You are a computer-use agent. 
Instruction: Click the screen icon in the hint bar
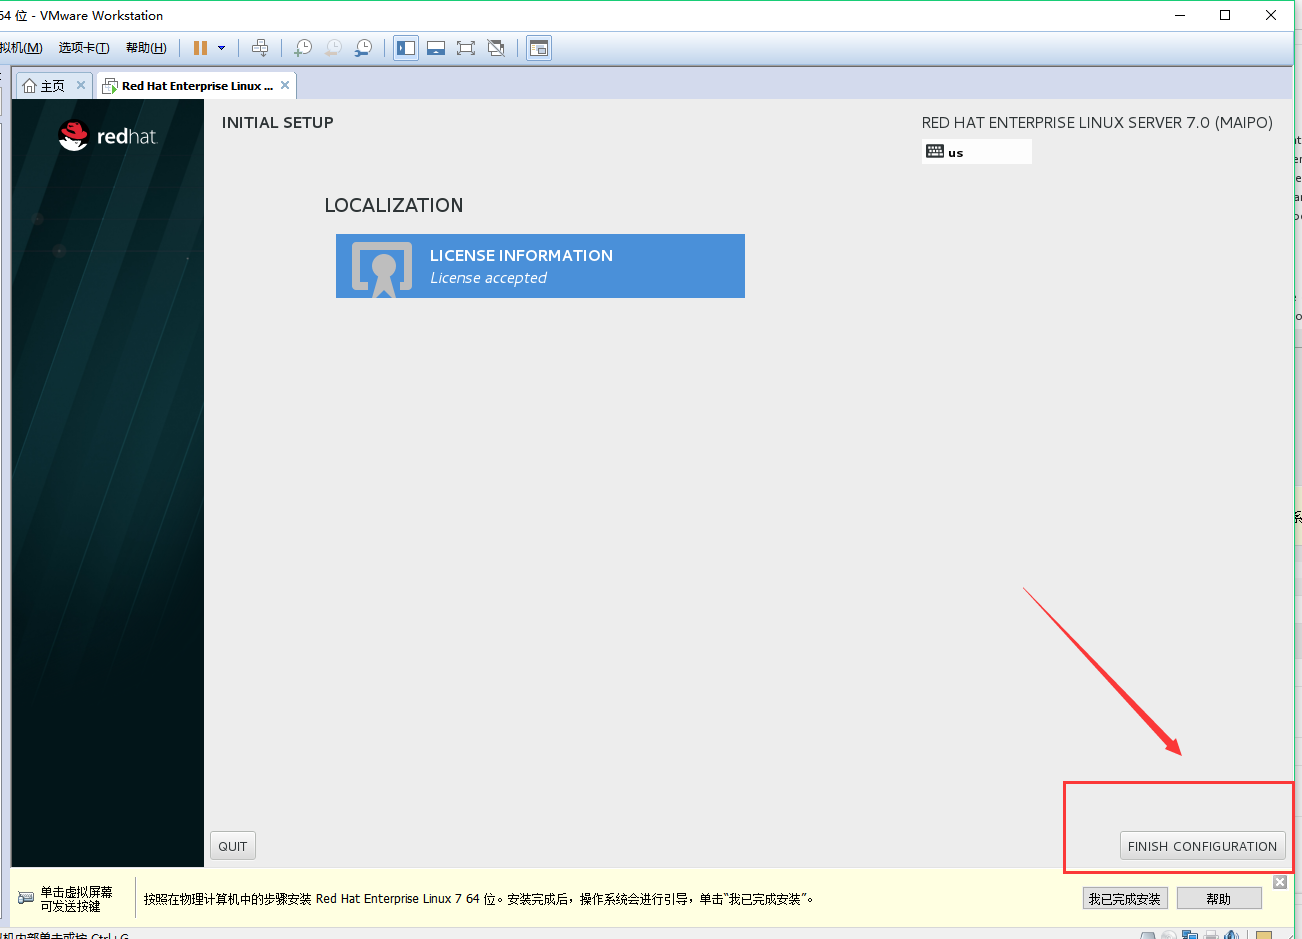[26, 898]
